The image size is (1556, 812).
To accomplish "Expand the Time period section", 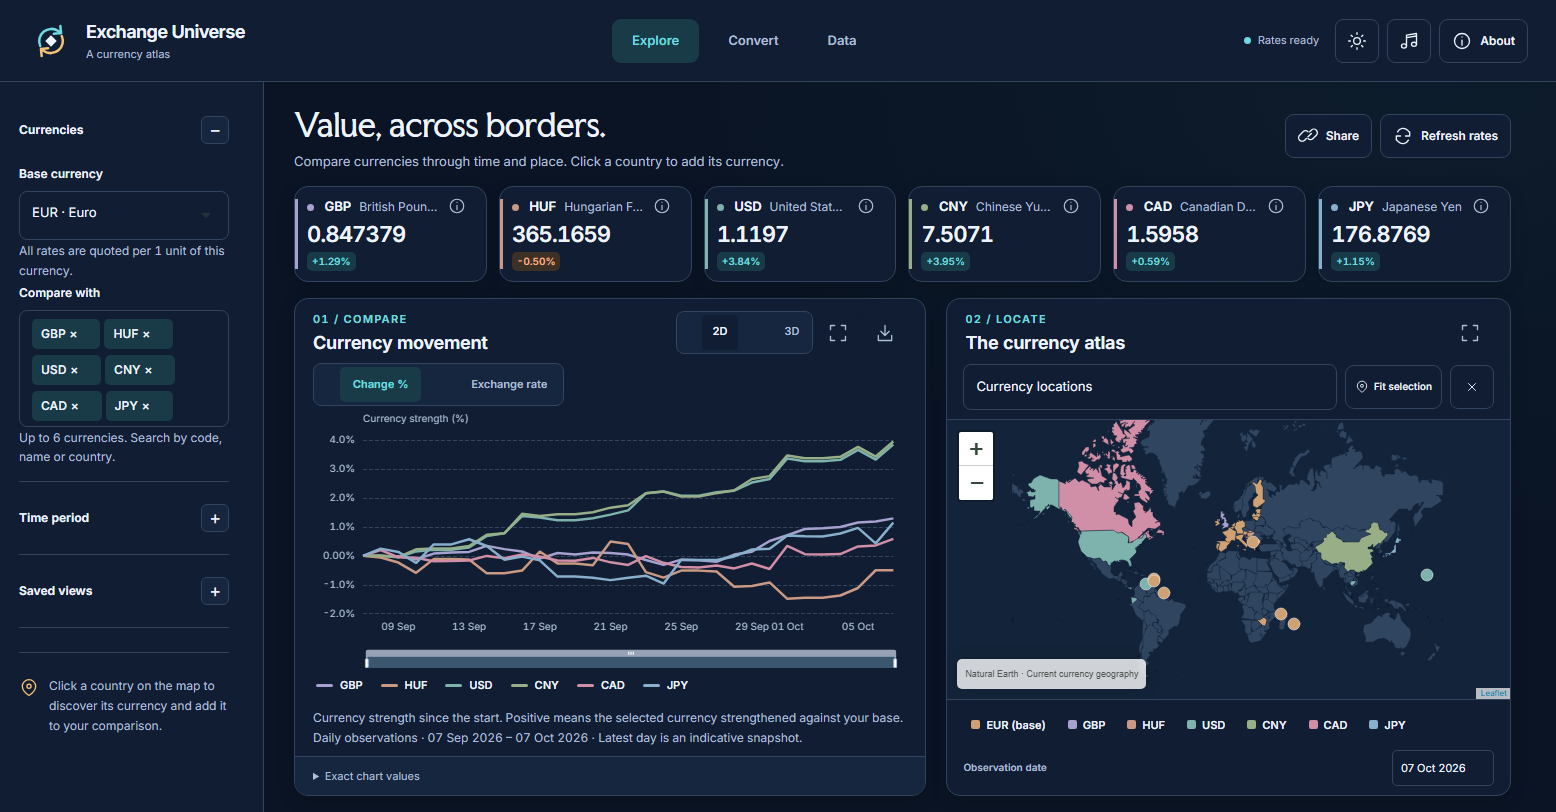I will (x=215, y=518).
